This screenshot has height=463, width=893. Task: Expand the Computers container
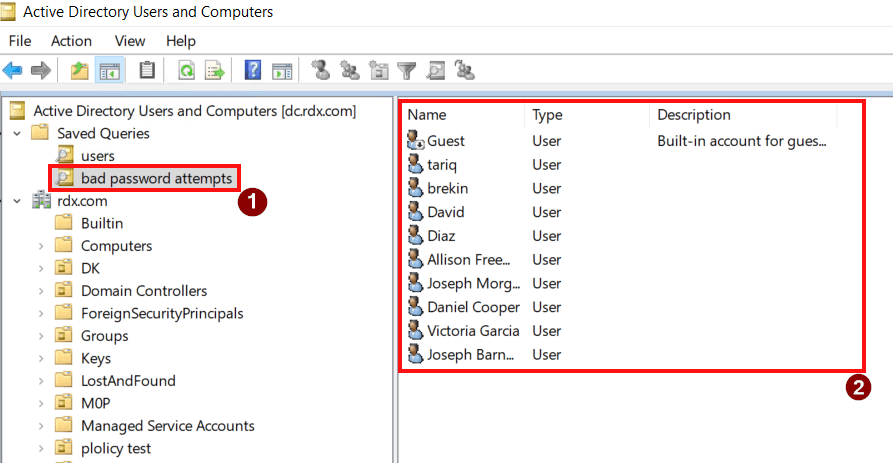41,246
